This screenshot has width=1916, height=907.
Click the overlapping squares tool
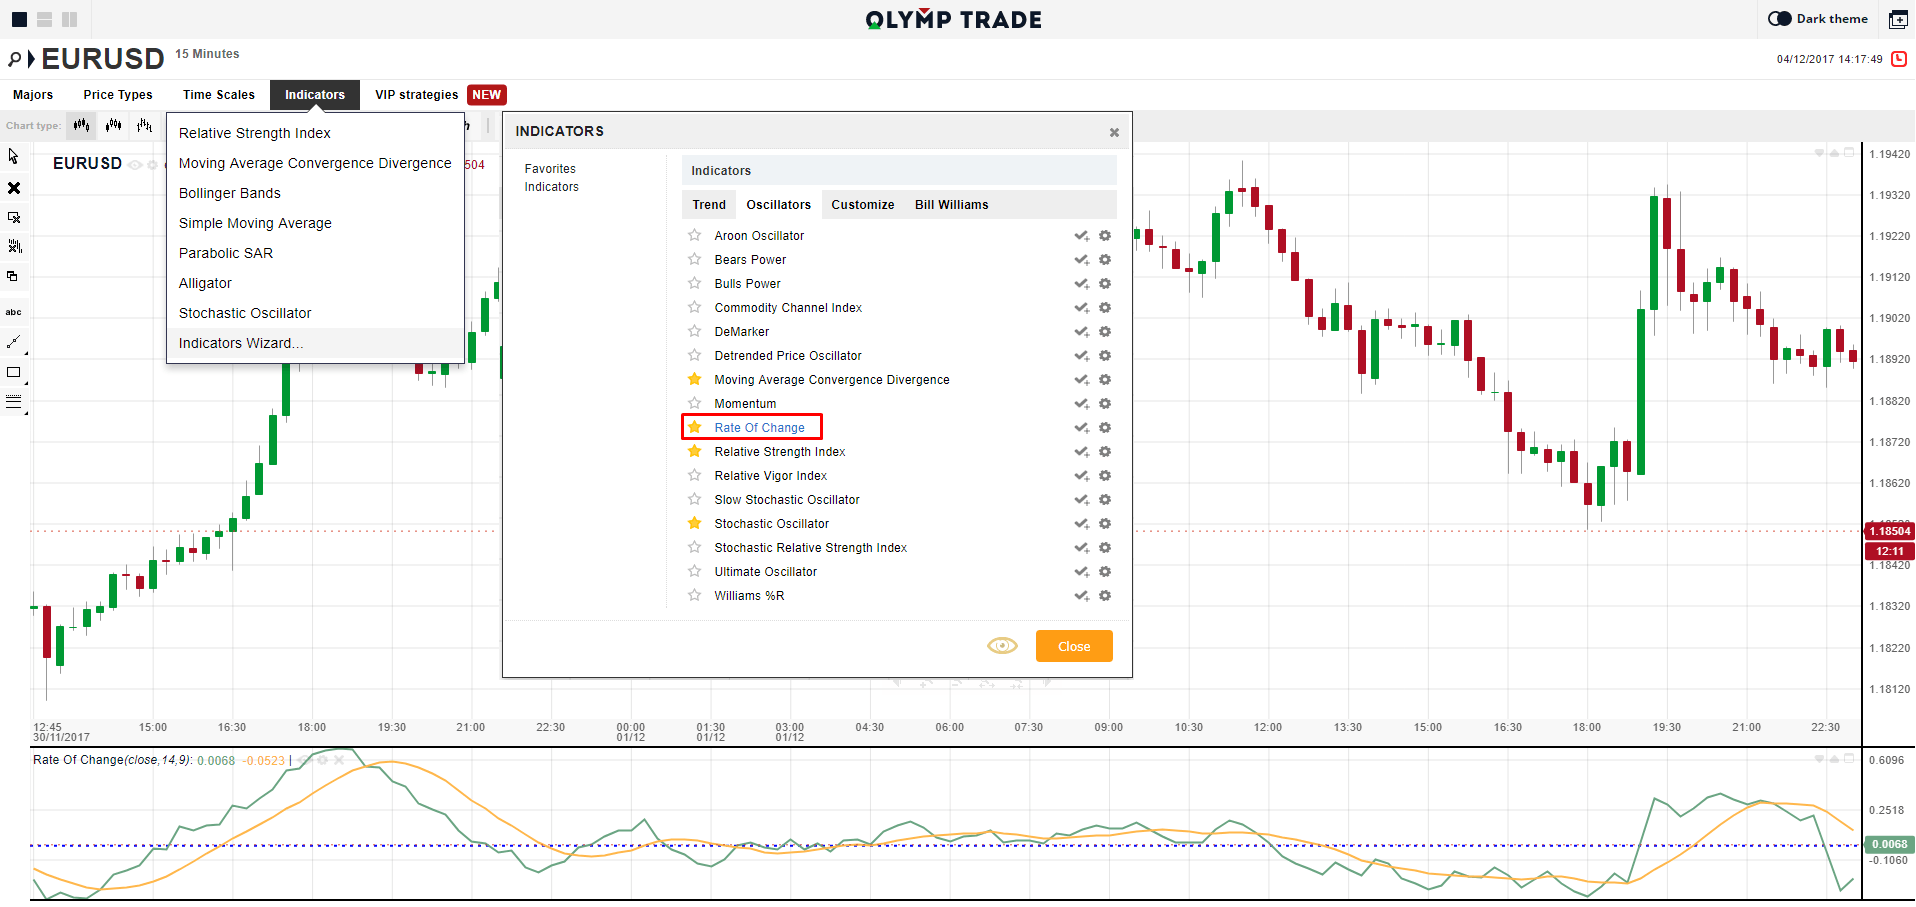coord(13,276)
